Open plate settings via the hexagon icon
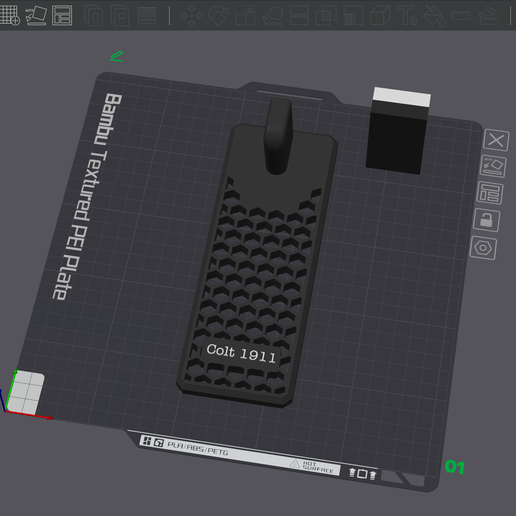Viewport: 516px width, 516px height. (x=483, y=248)
